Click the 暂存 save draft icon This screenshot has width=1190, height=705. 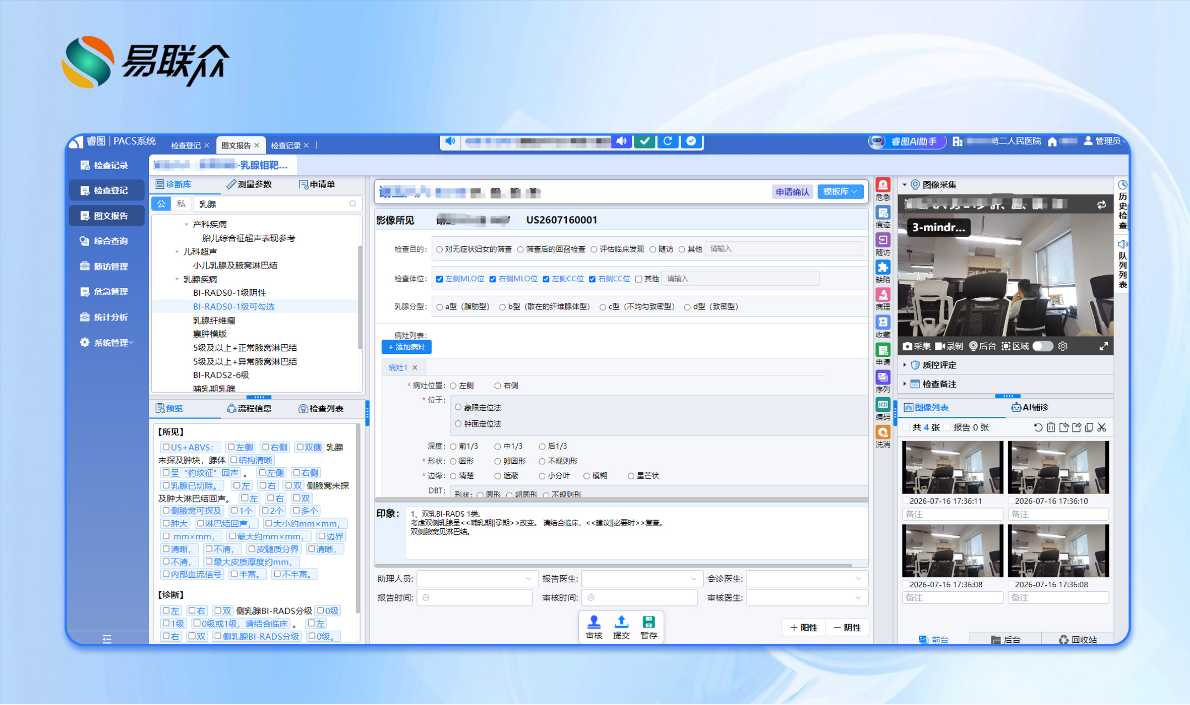coord(649,627)
